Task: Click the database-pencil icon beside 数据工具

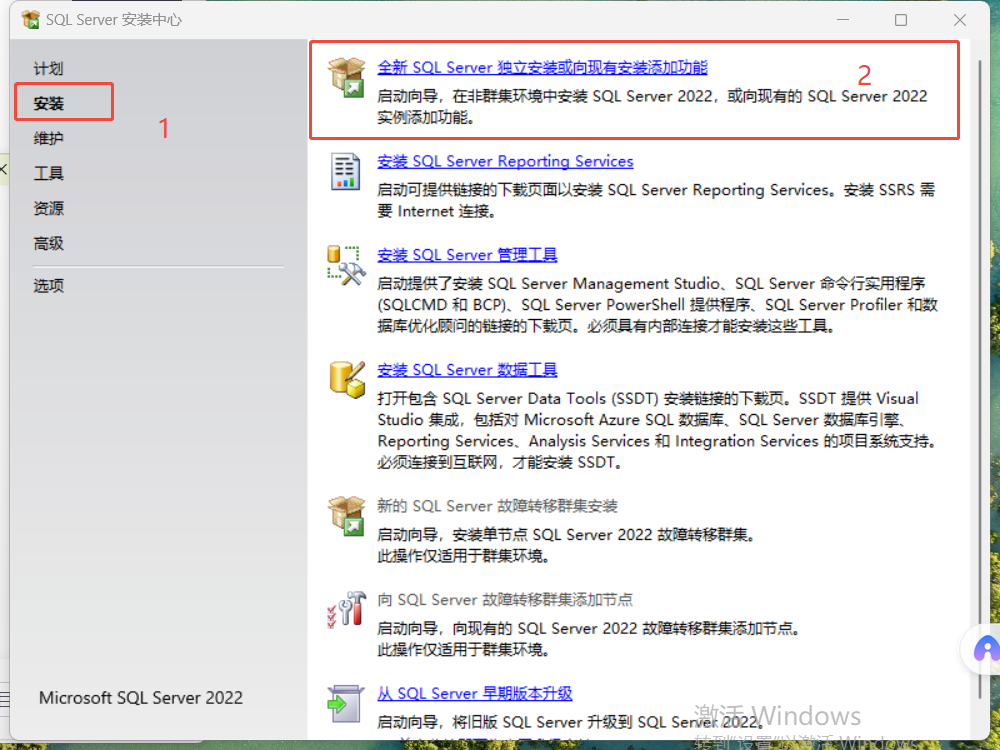Action: (x=345, y=377)
